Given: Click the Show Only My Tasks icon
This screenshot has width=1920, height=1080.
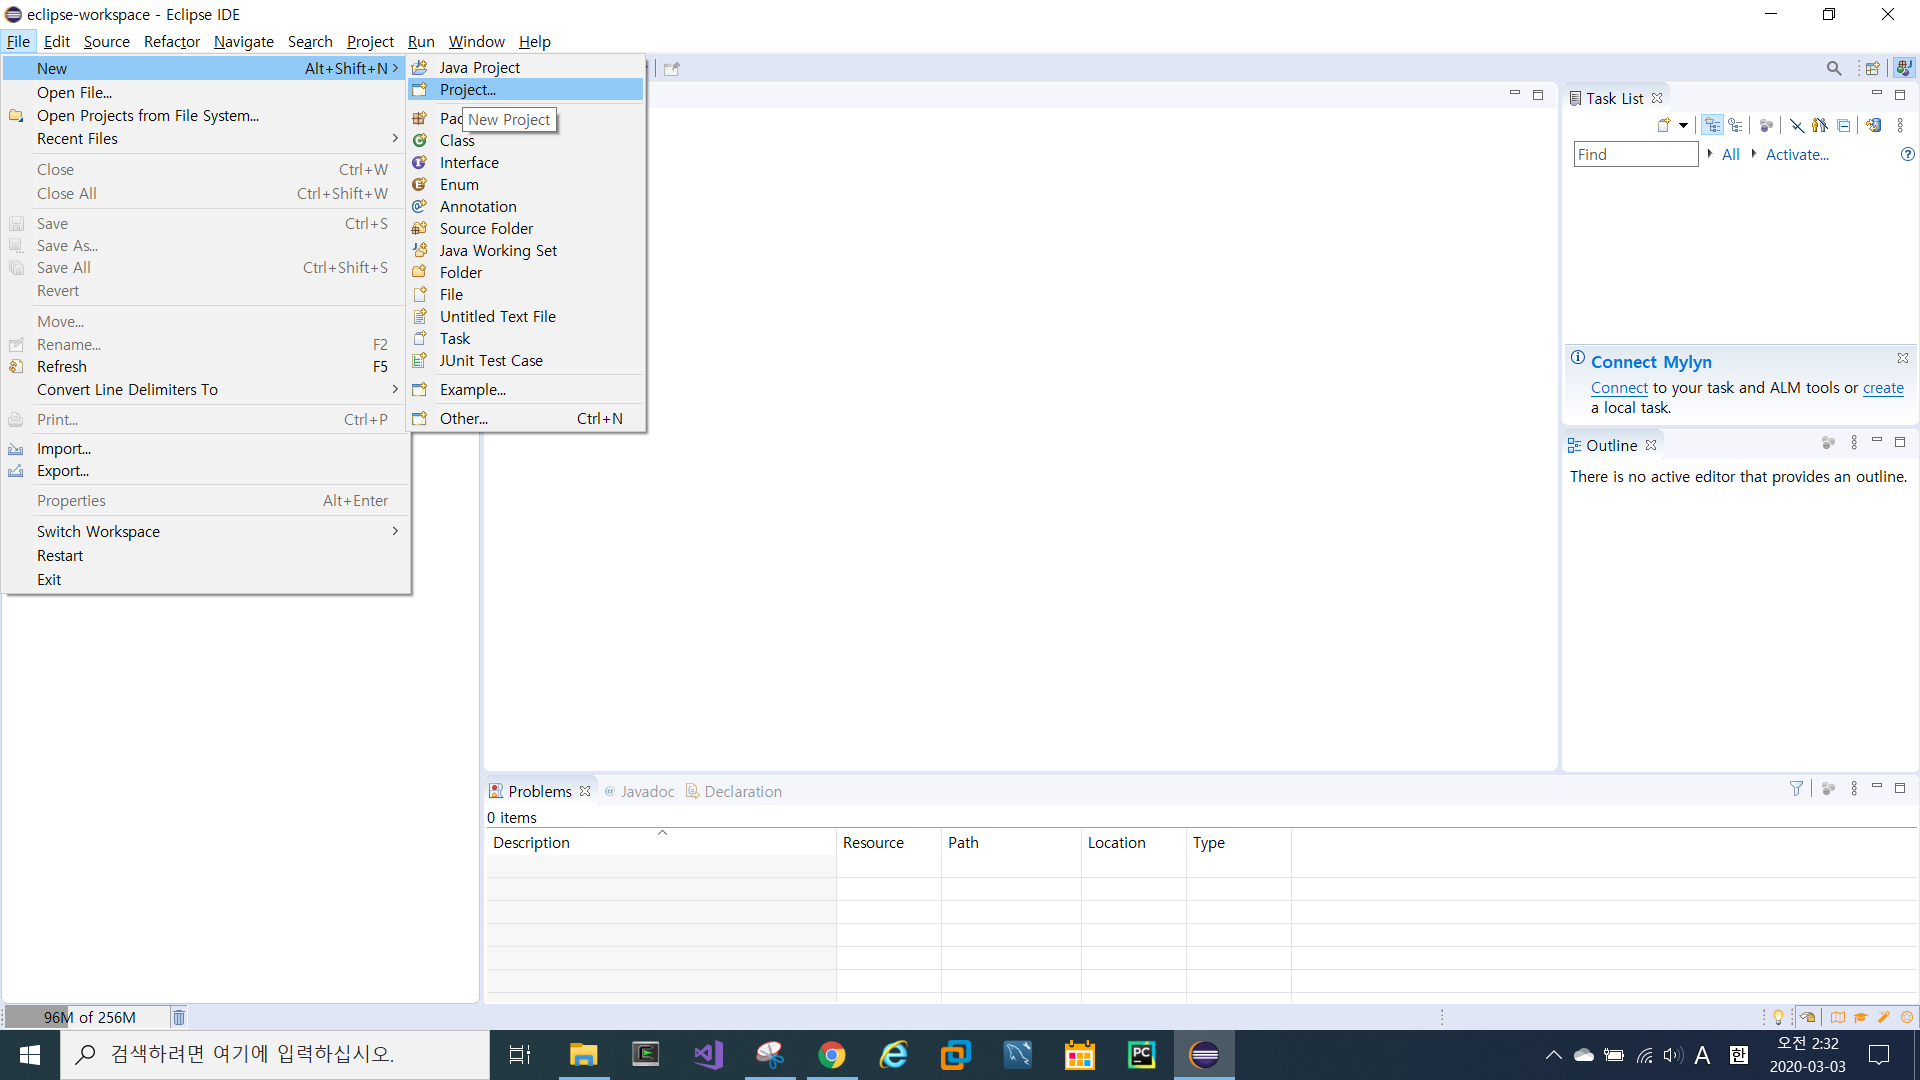Looking at the screenshot, I should click(x=1820, y=125).
